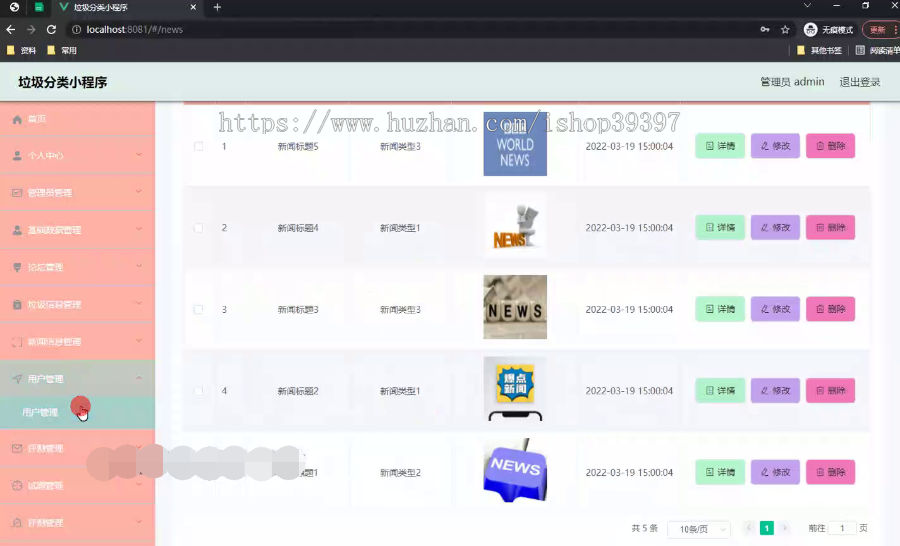Click the incognito 无痕模式 icon

(x=810, y=29)
